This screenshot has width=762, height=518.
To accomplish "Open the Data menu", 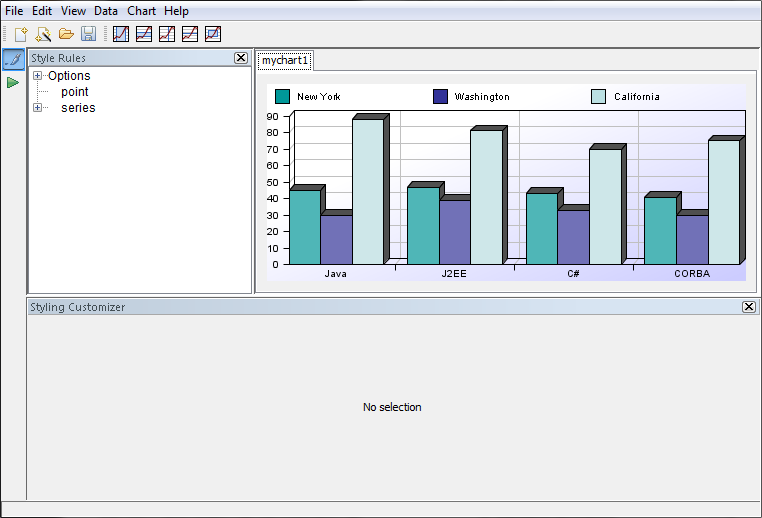I will tap(106, 11).
